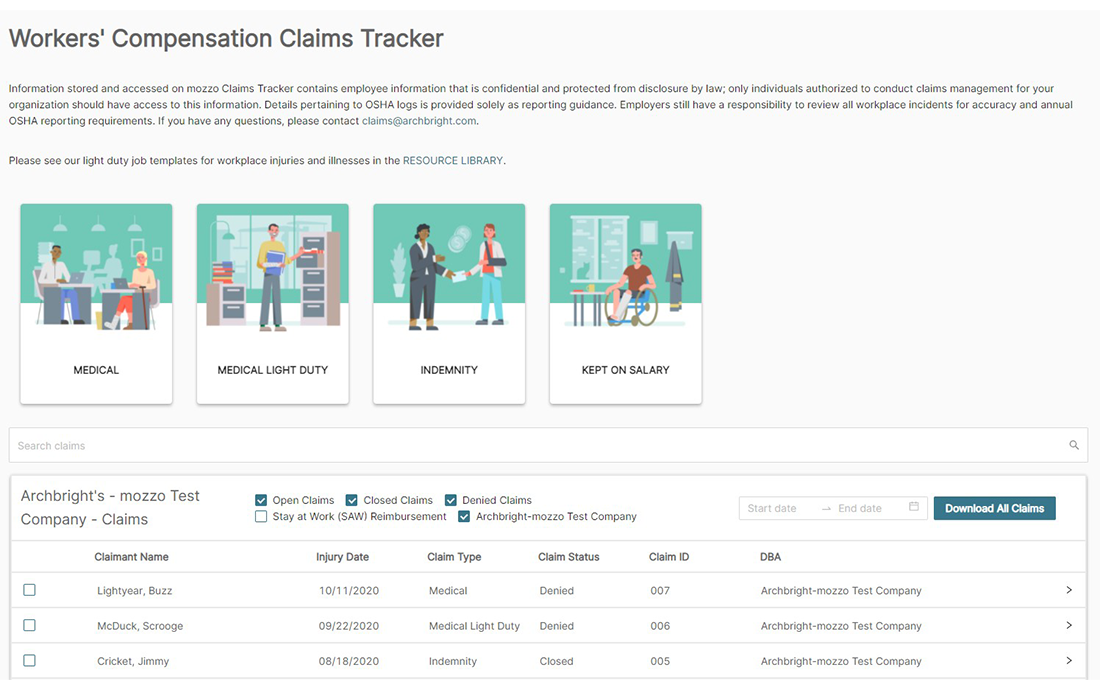Image resolution: width=1100 pixels, height=690 pixels.
Task: Uncheck the Open Claims filter
Action: [x=261, y=500]
